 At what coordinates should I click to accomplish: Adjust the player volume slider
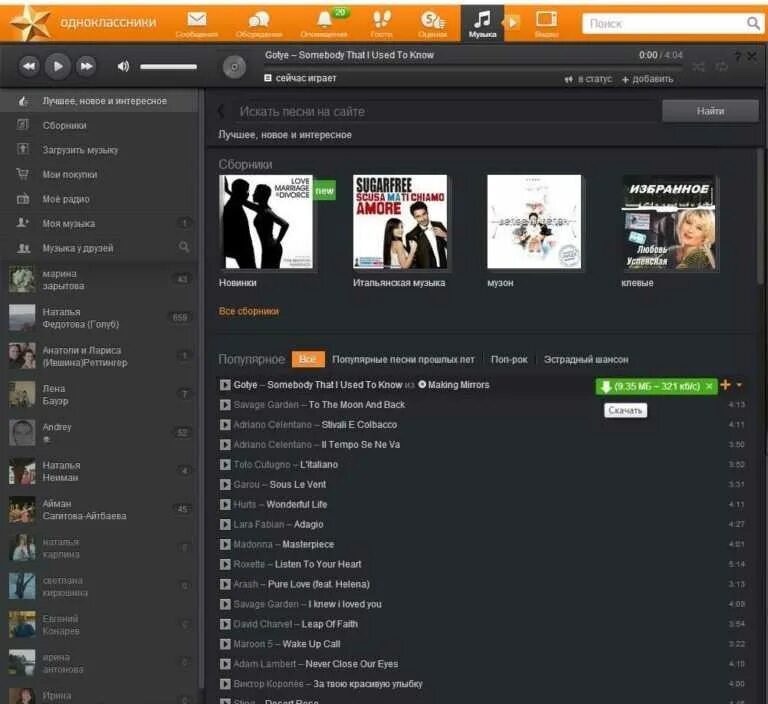pos(168,67)
